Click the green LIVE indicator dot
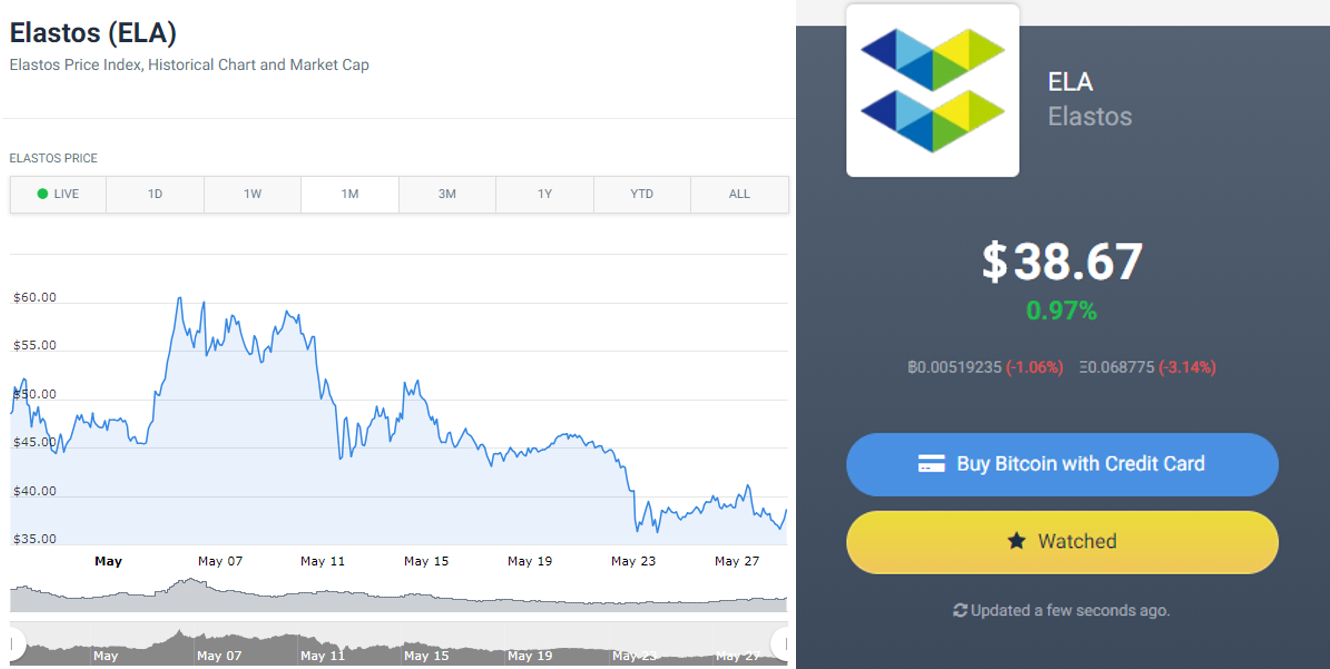The width and height of the screenshot is (1330, 669). tap(42, 194)
